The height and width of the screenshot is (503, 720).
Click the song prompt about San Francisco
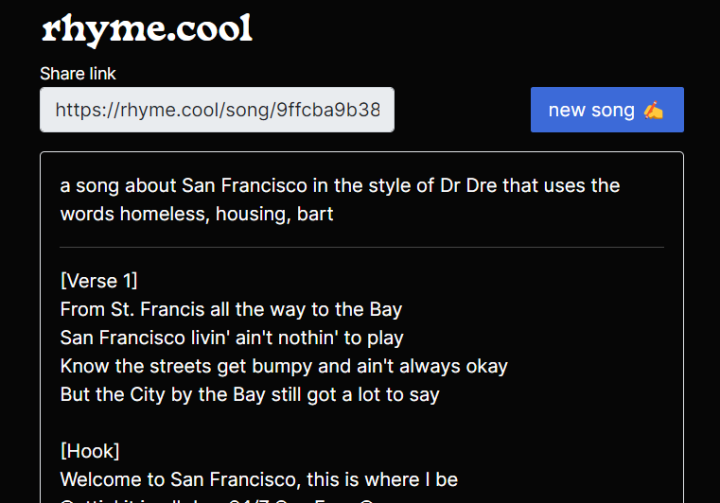tap(340, 186)
